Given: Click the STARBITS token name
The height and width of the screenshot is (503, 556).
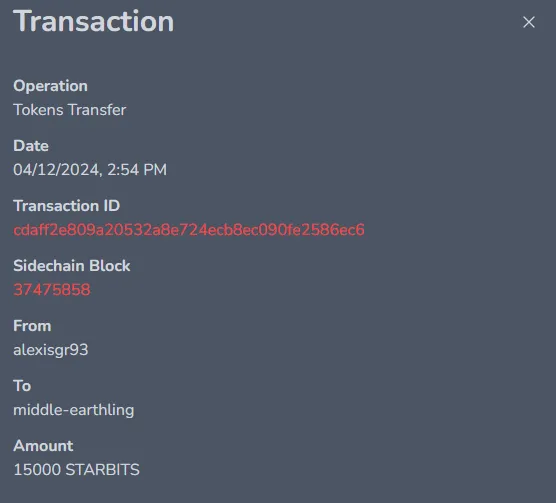Looking at the screenshot, I should (103, 470).
